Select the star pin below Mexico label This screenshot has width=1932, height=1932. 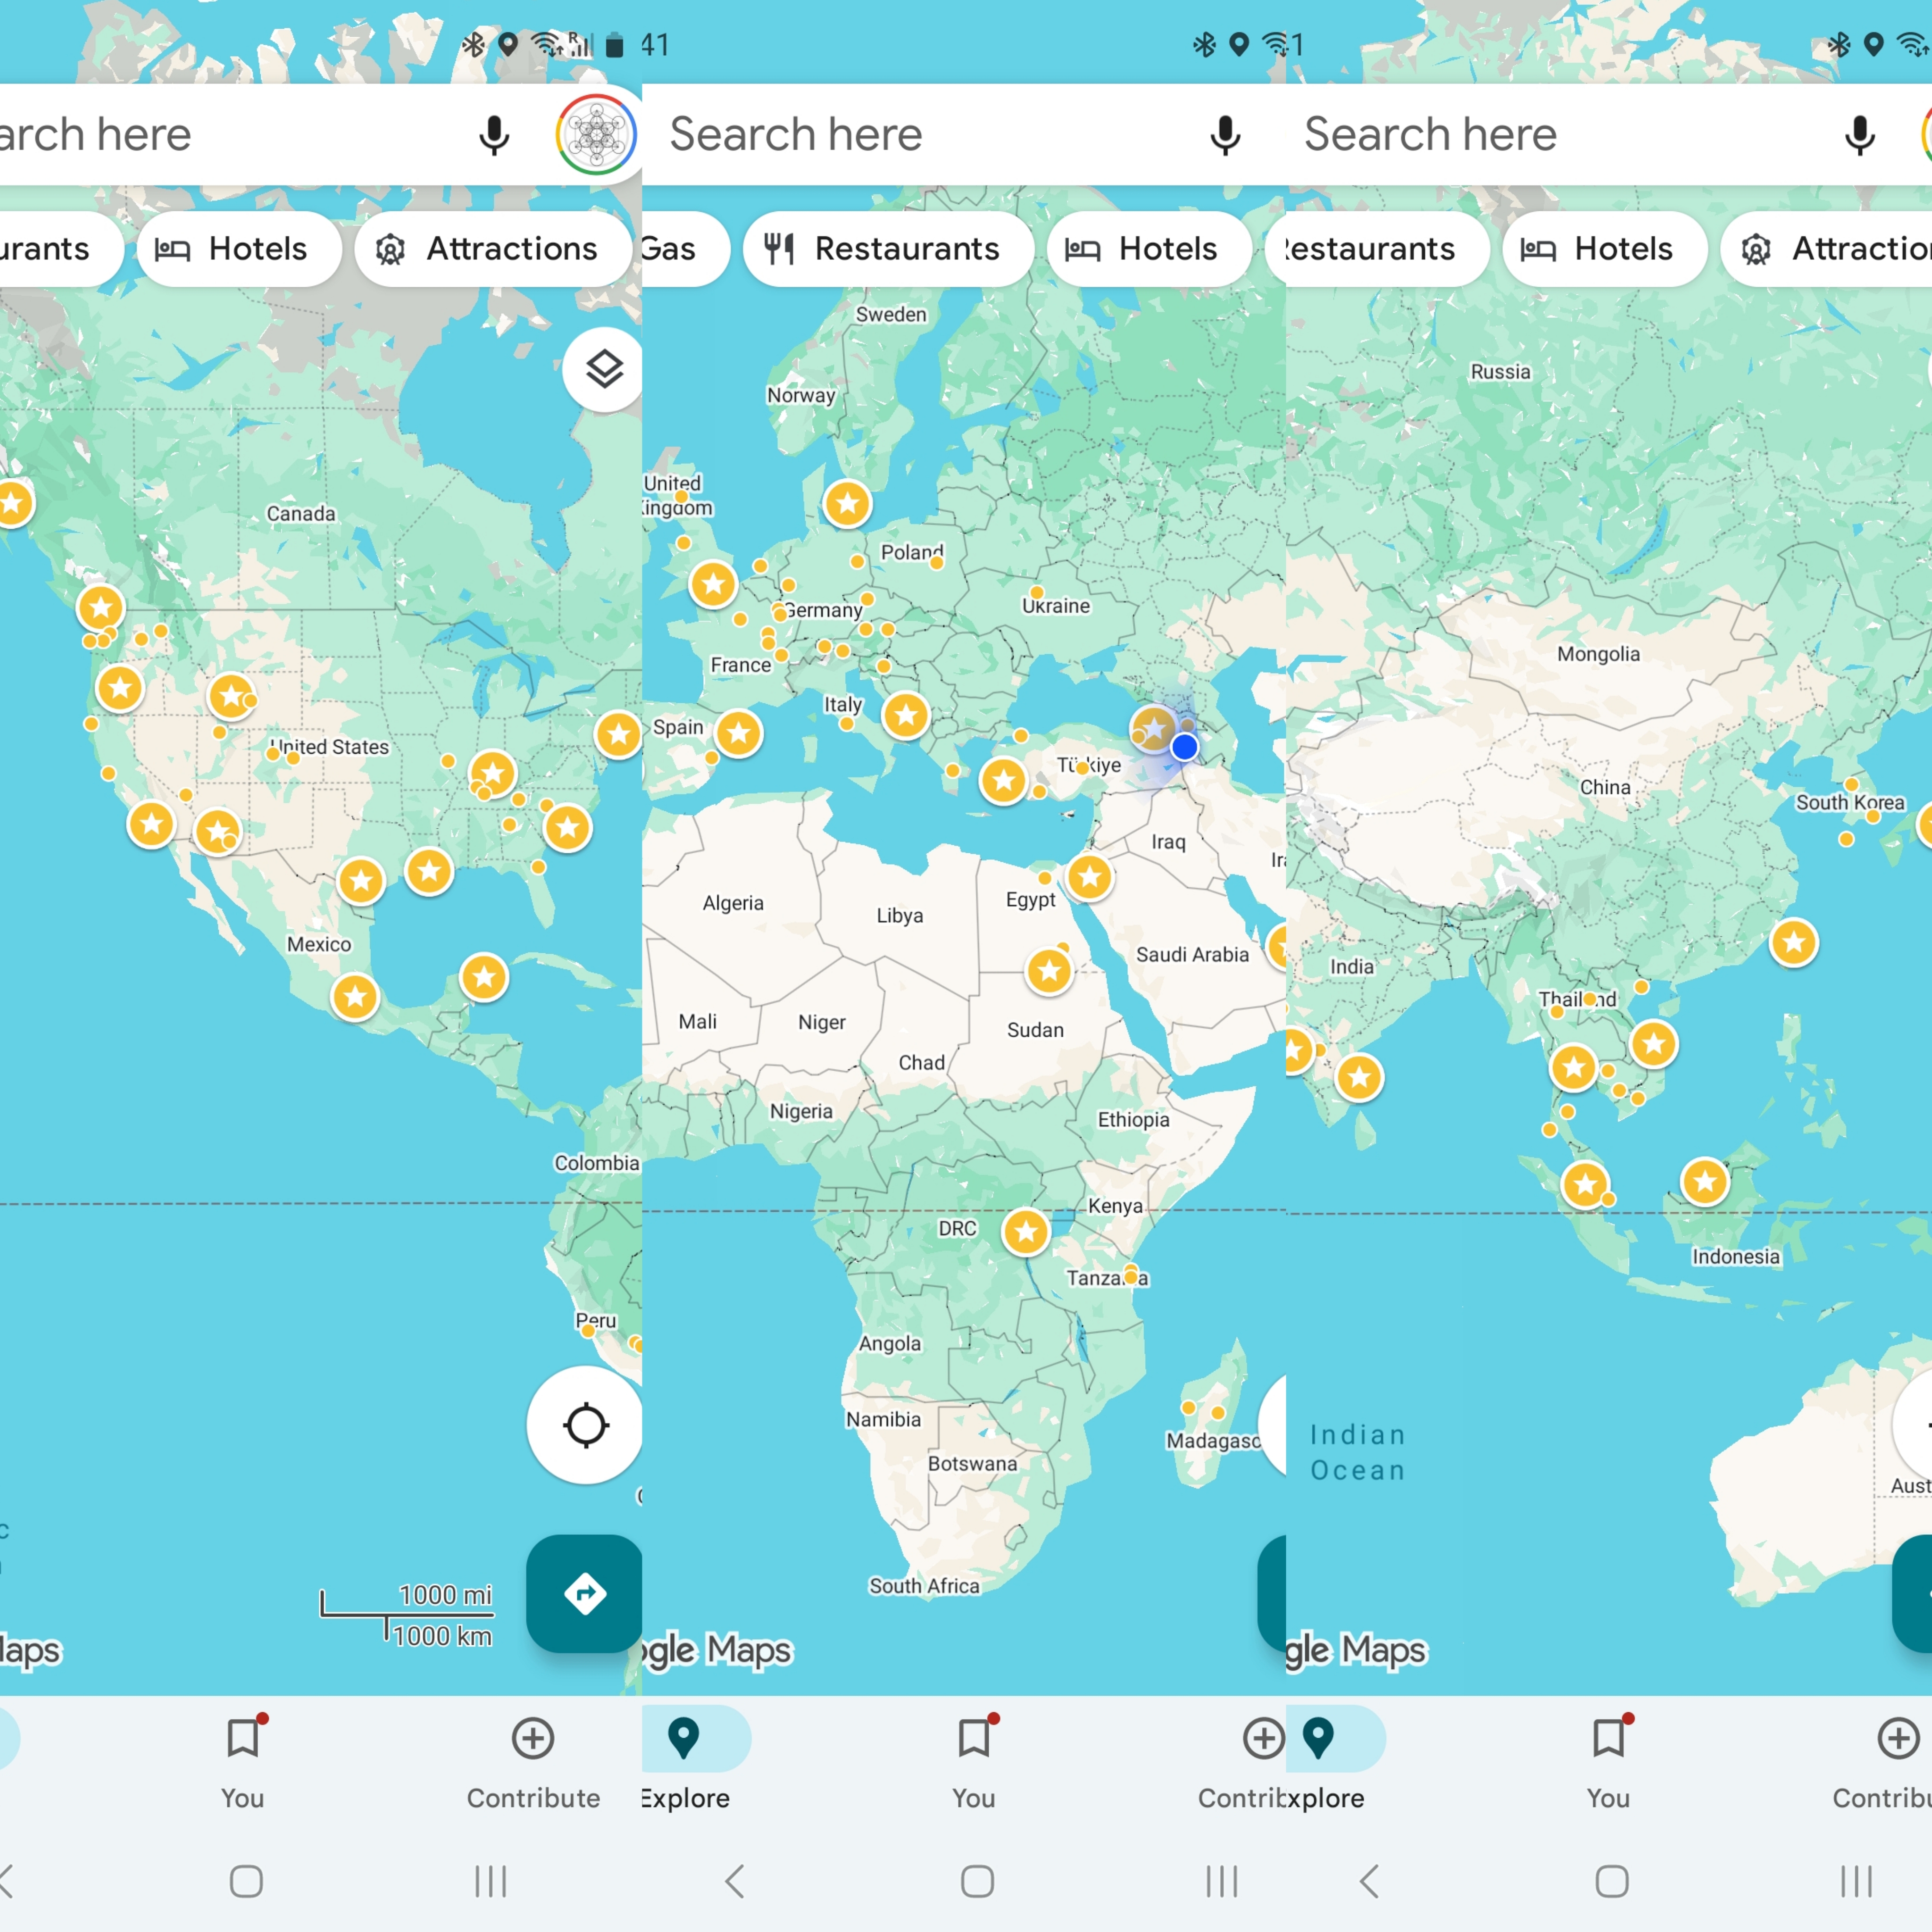pyautogui.click(x=355, y=996)
